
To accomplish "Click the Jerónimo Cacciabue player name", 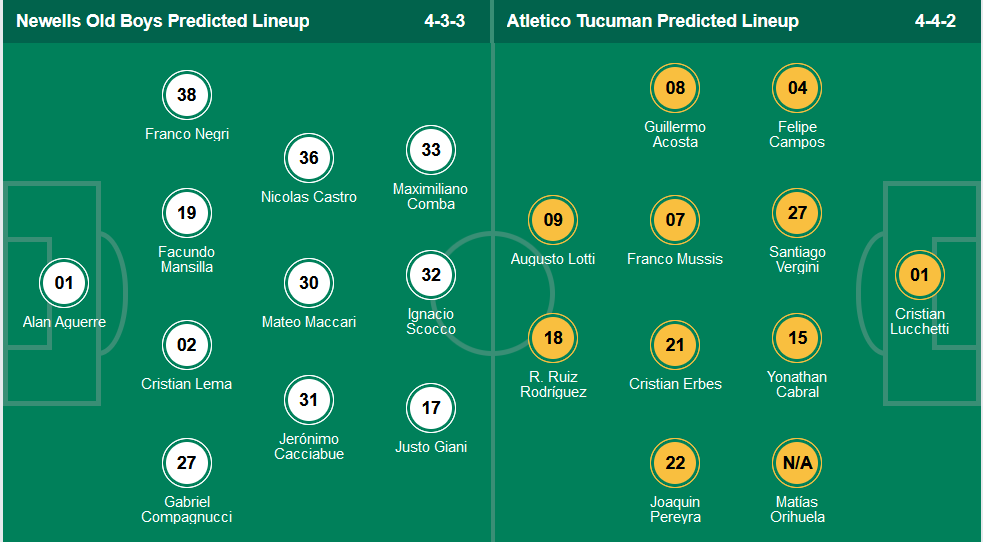I will (x=309, y=446).
